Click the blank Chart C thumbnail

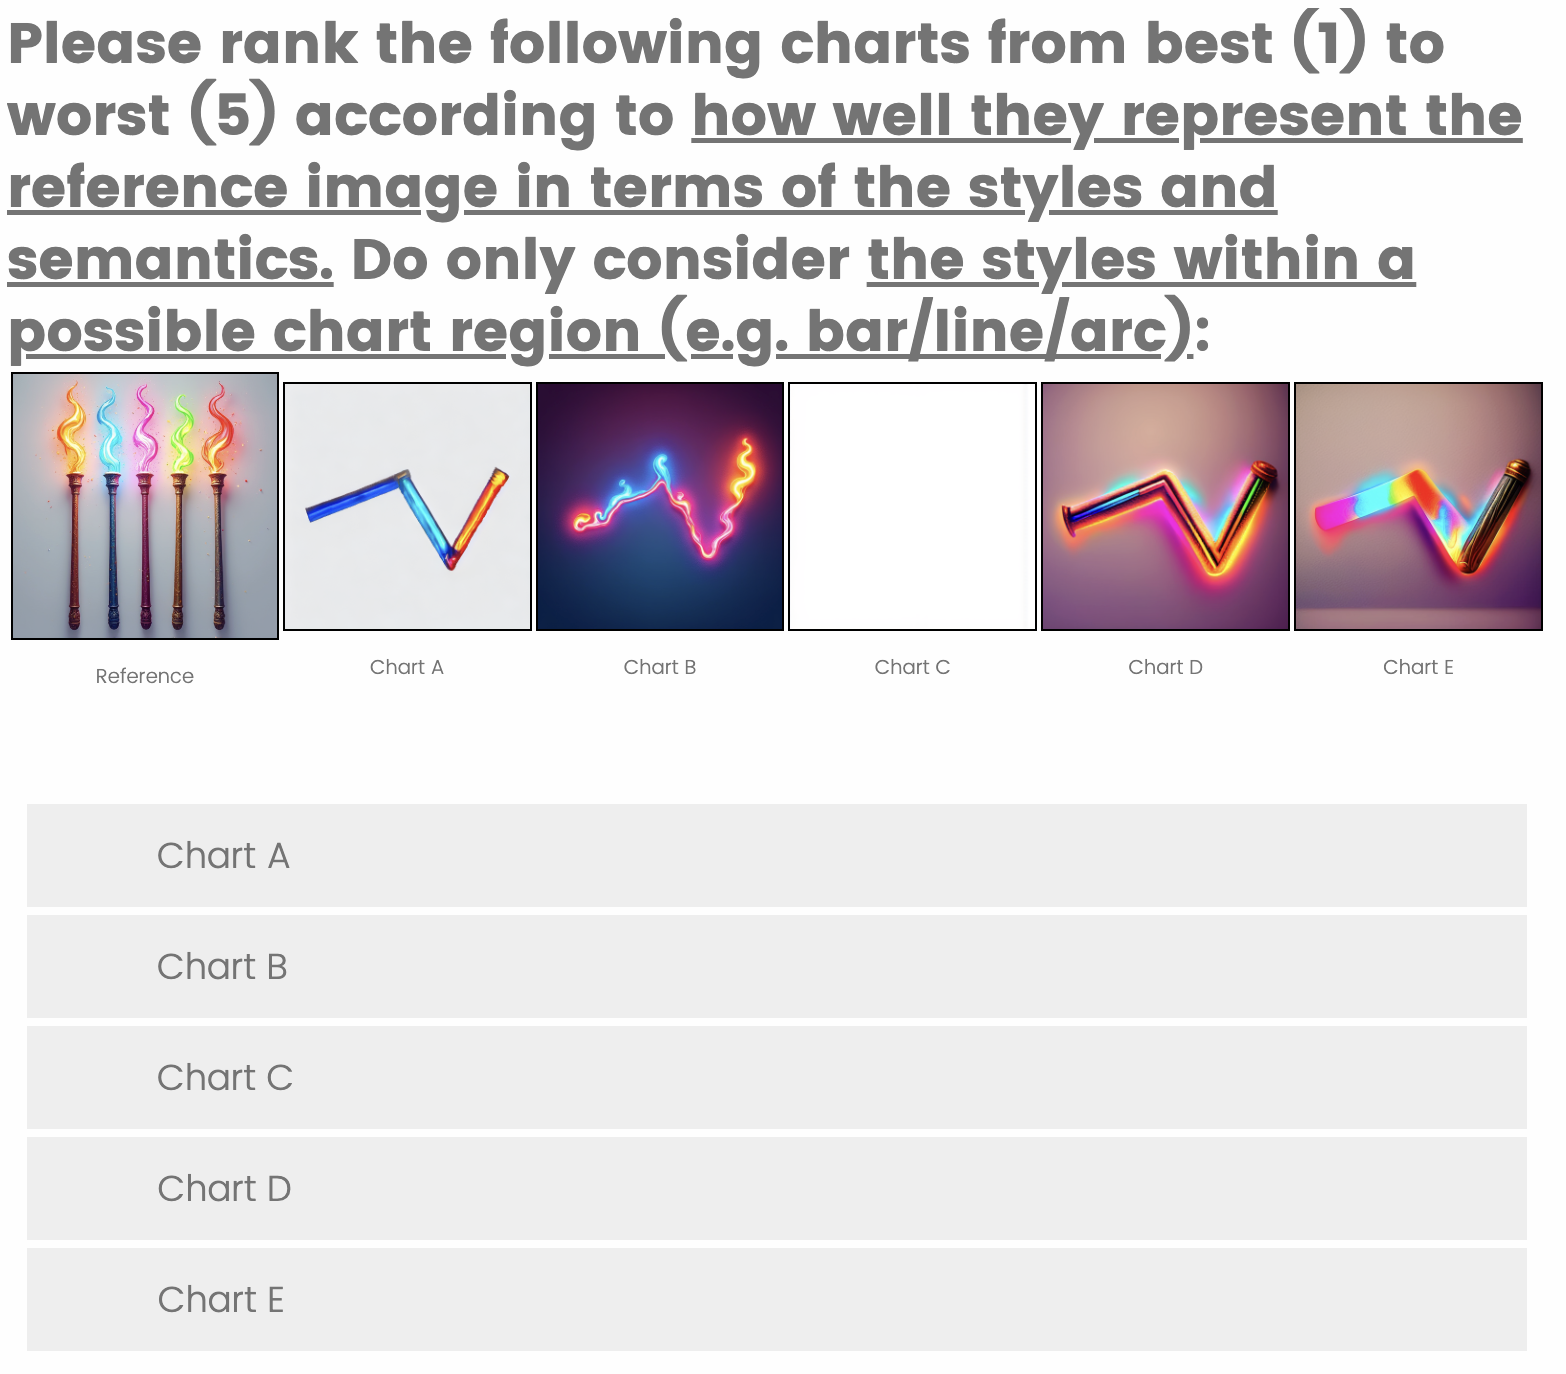pos(912,506)
